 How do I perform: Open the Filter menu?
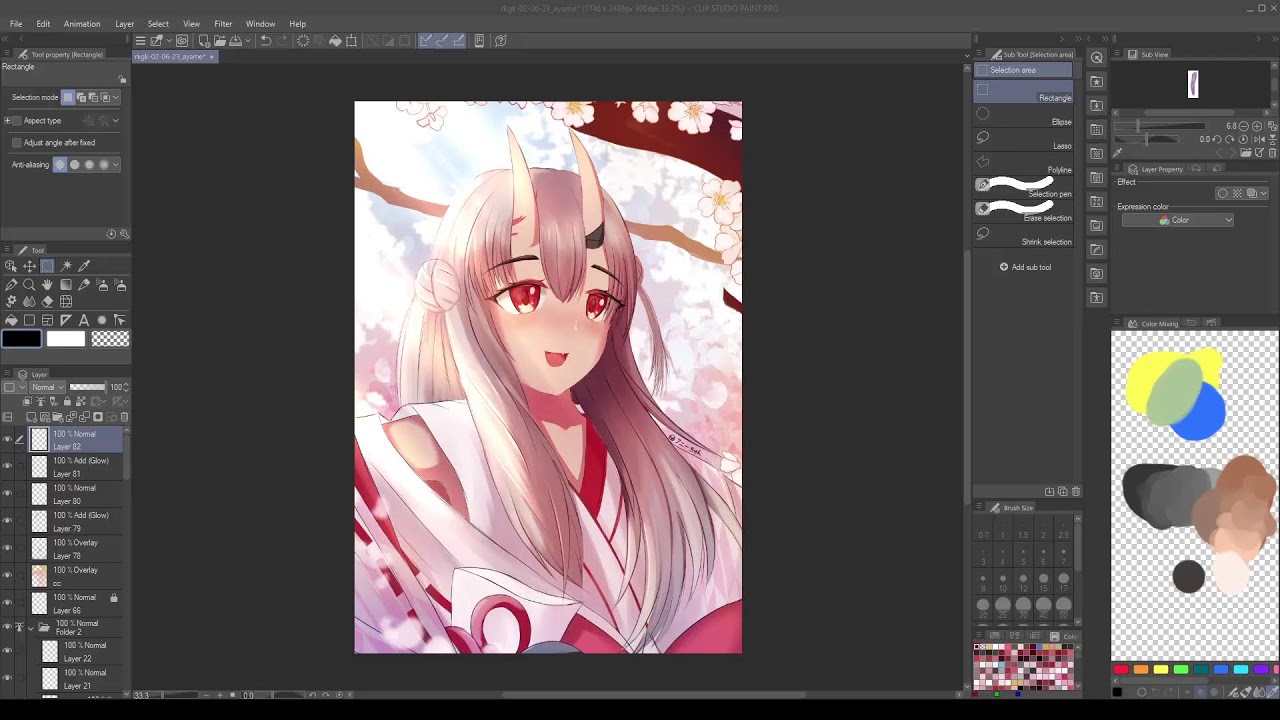[223, 24]
